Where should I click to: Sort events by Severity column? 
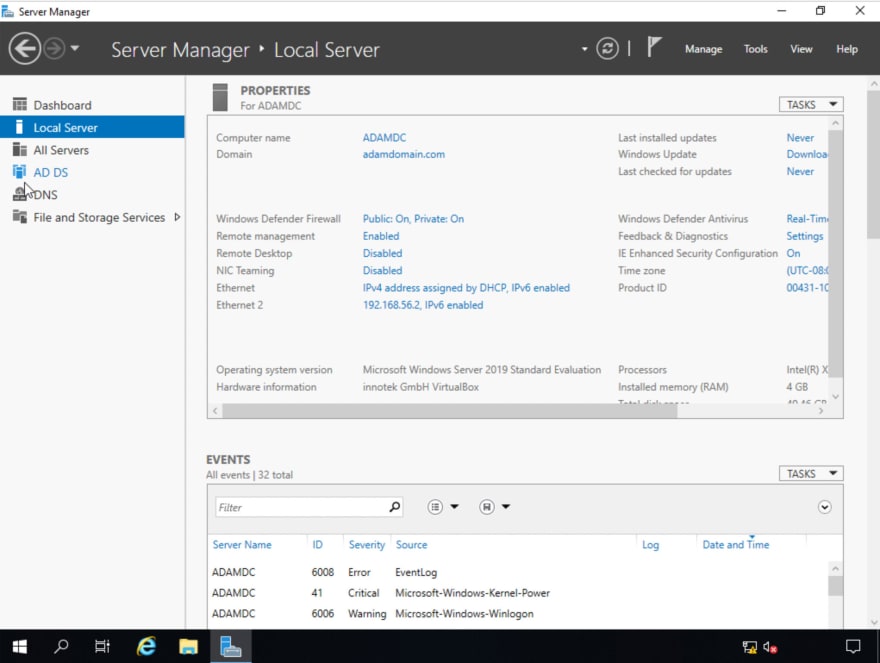click(x=366, y=545)
